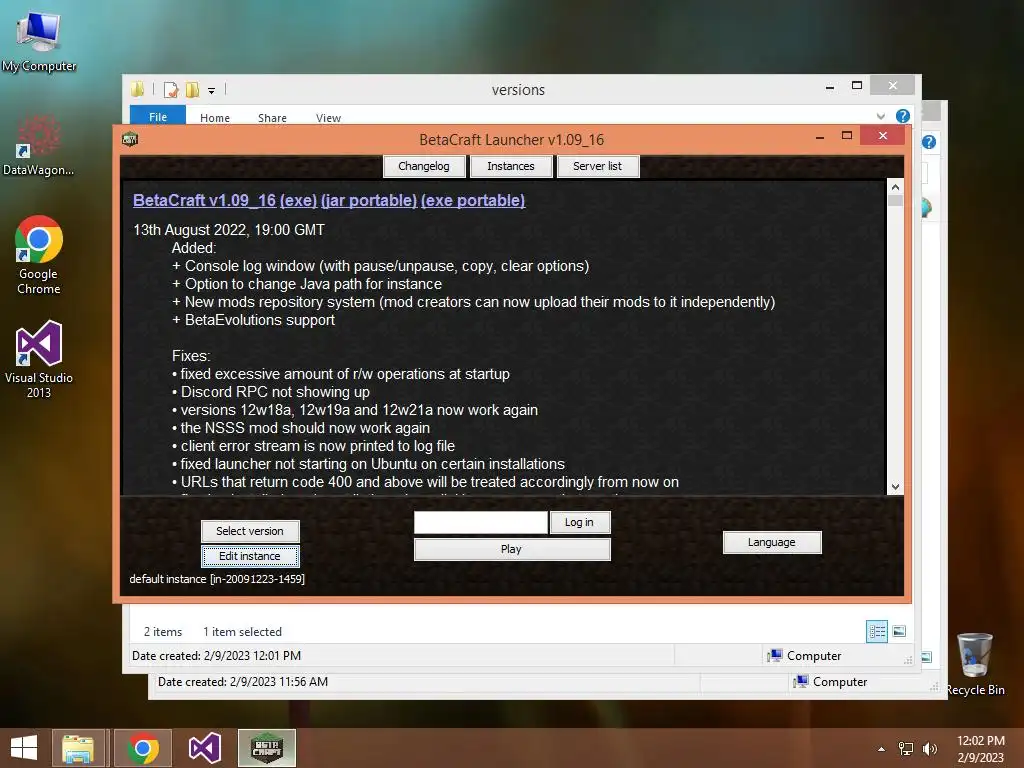Open the Recycle Bin icon
1024x768 pixels.
(975, 664)
